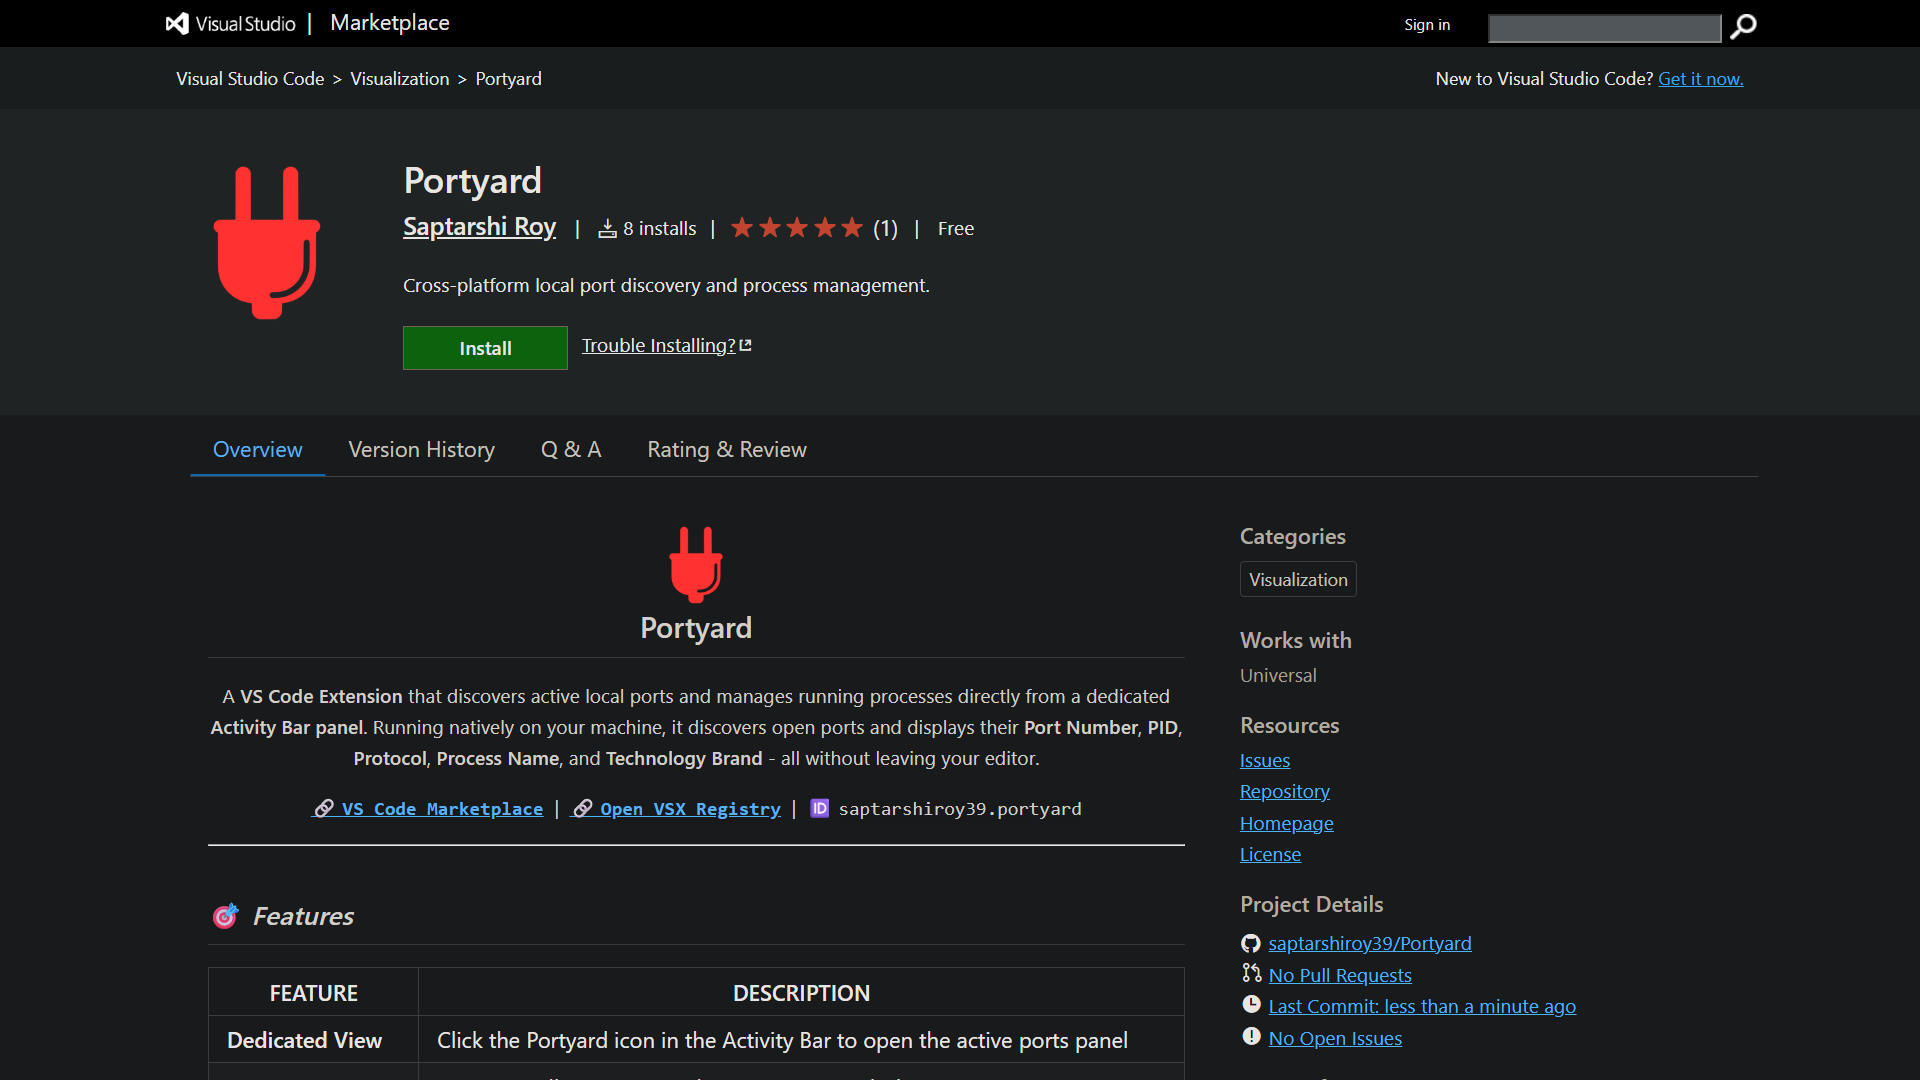The height and width of the screenshot is (1080, 1920).
Task: Click the Get it now link
Action: (x=1700, y=79)
